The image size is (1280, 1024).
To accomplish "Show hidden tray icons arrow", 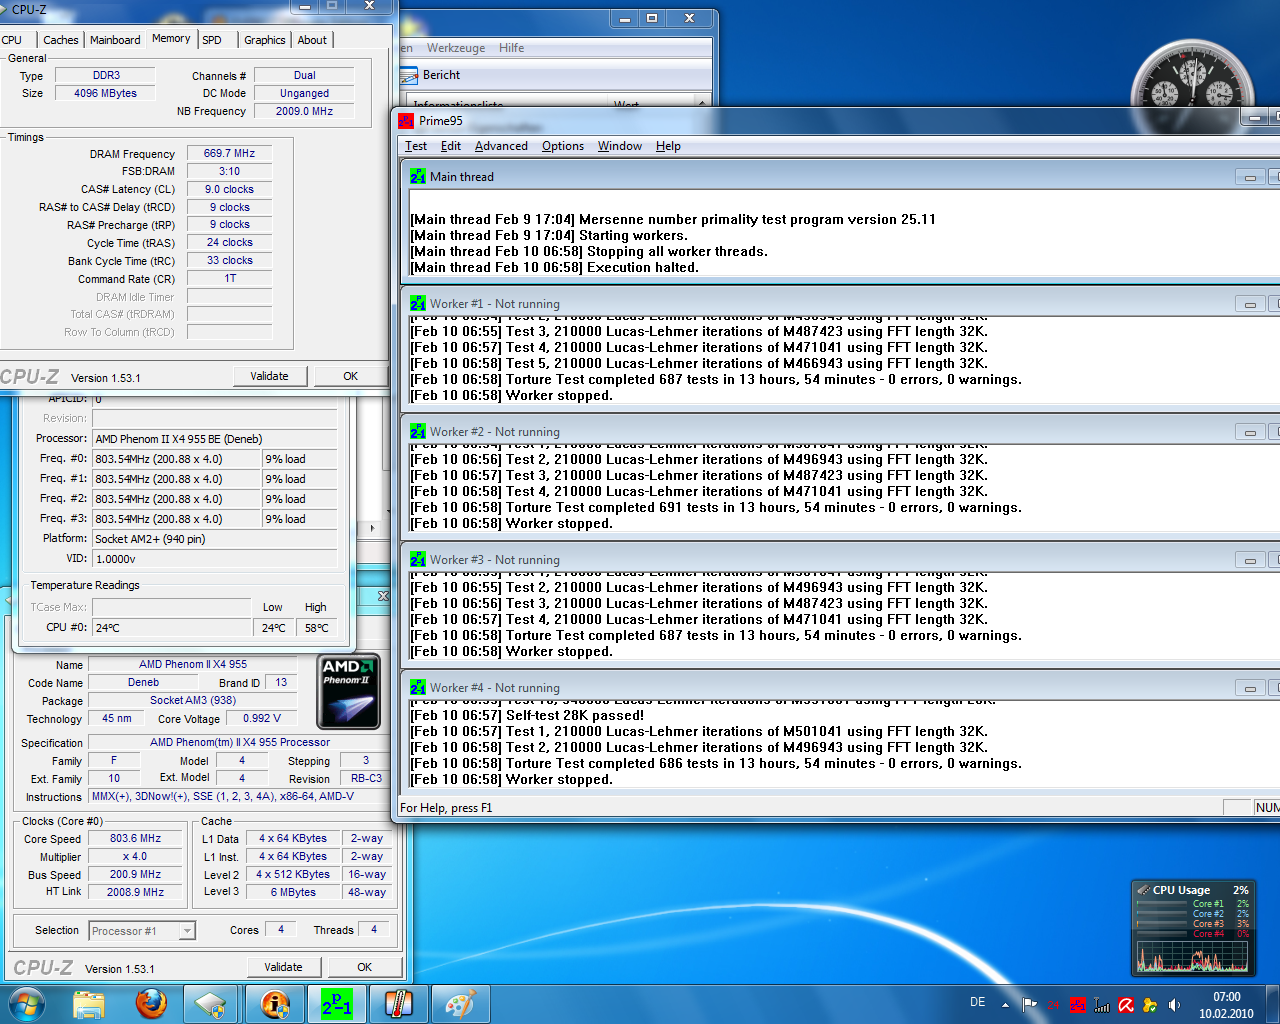I will pyautogui.click(x=1005, y=1005).
